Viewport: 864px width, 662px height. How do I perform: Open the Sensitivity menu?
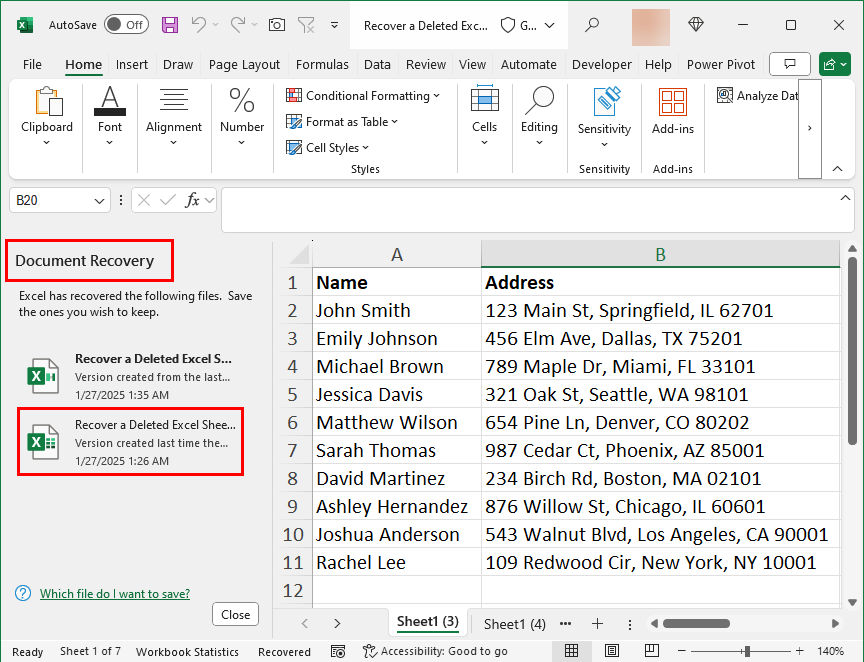[604, 118]
